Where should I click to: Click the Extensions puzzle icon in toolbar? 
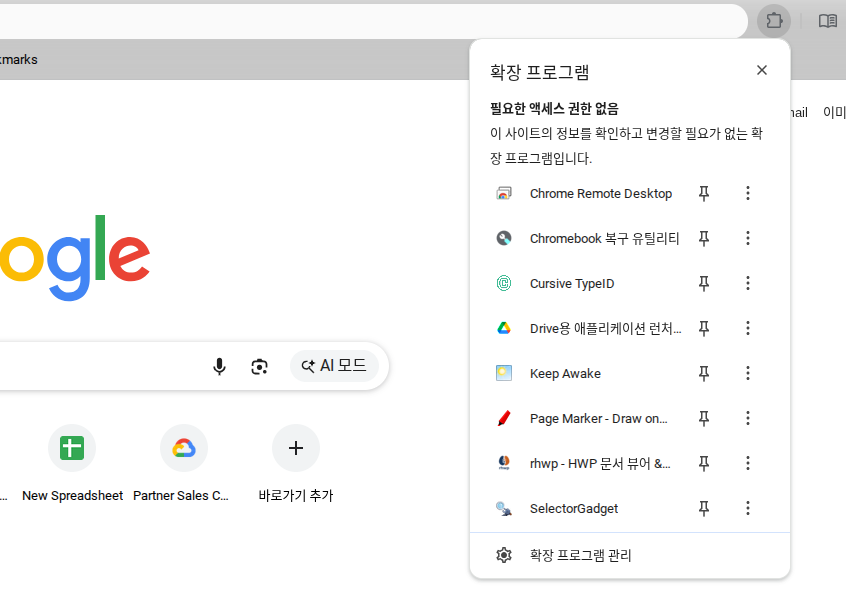774,20
